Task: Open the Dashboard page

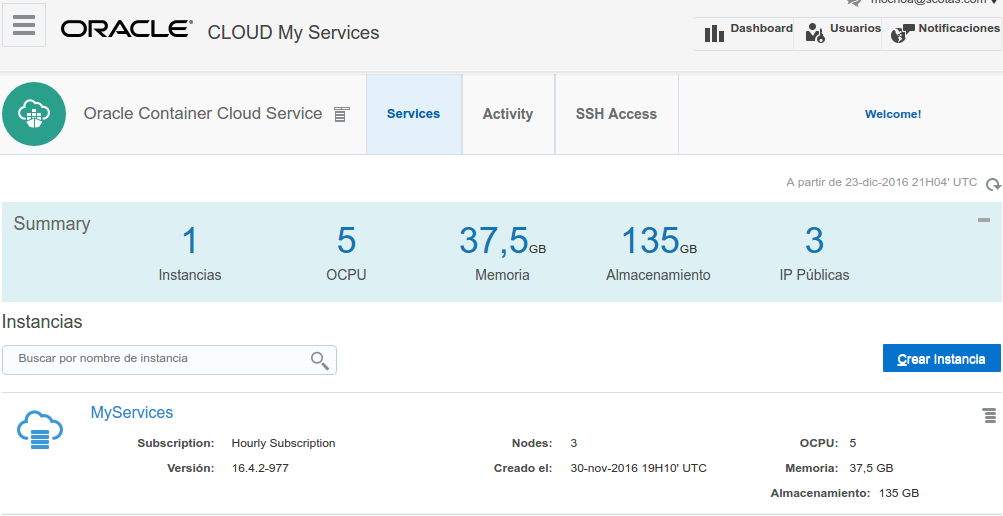Action: pos(744,34)
